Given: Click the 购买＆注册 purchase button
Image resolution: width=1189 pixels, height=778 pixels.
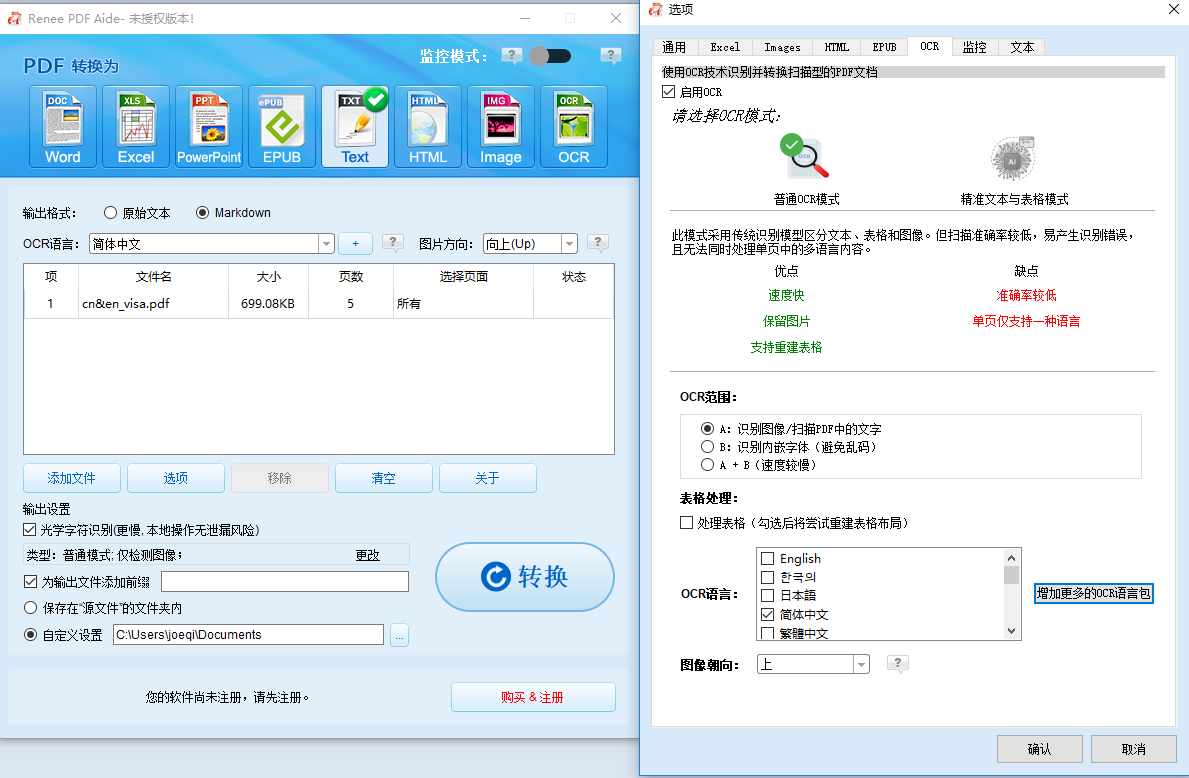Looking at the screenshot, I should [x=533, y=697].
